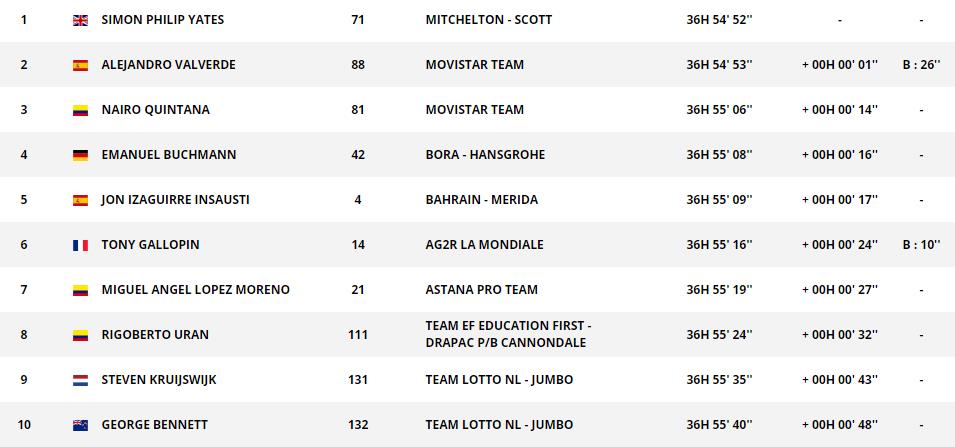Click the German flag next to Emanuel Buchmann

81,155
